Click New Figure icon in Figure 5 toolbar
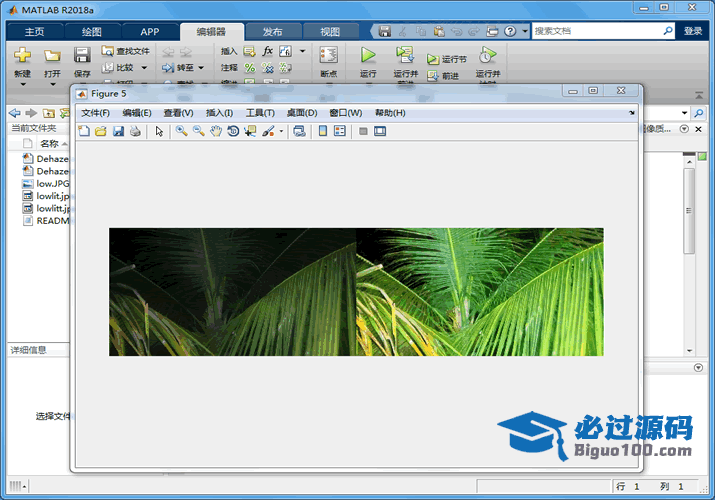Screen dimensions: 715x500 click(x=84, y=131)
